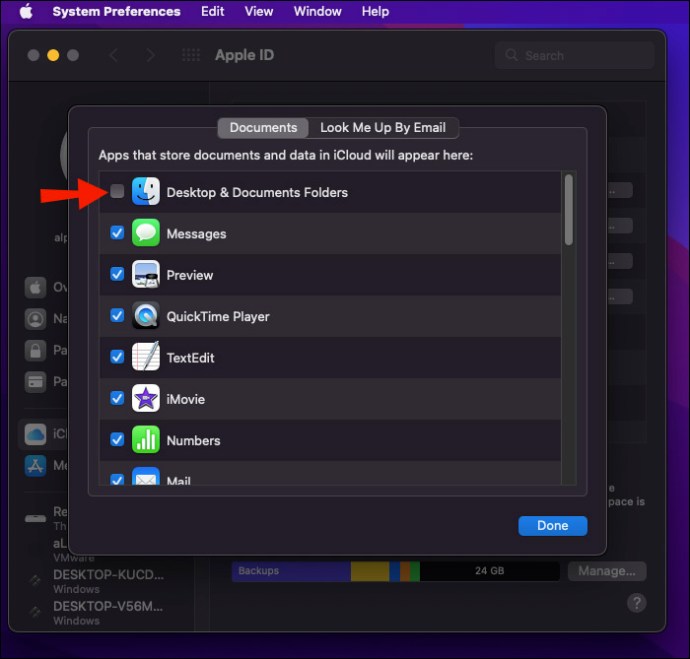
Task: Click the Search field
Action: (x=575, y=55)
